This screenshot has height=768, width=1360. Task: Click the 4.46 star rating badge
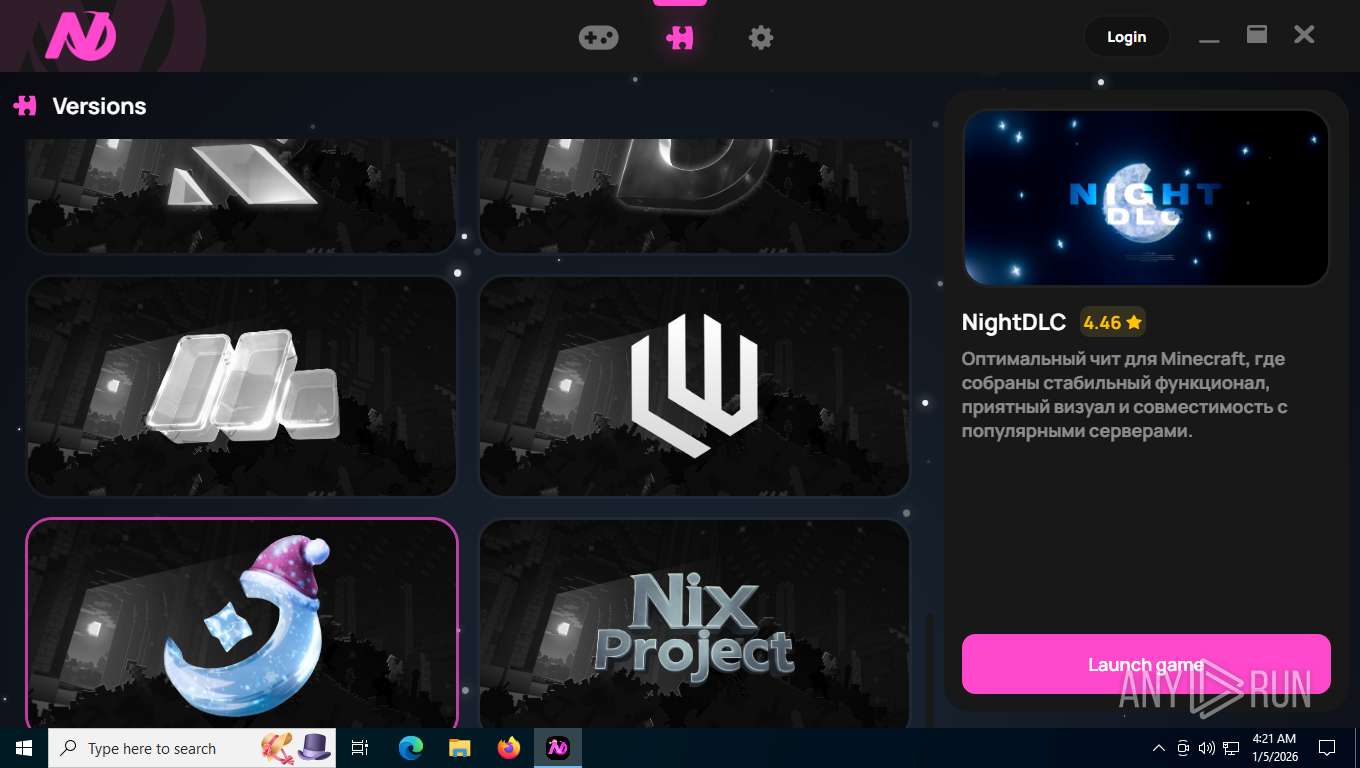1112,322
